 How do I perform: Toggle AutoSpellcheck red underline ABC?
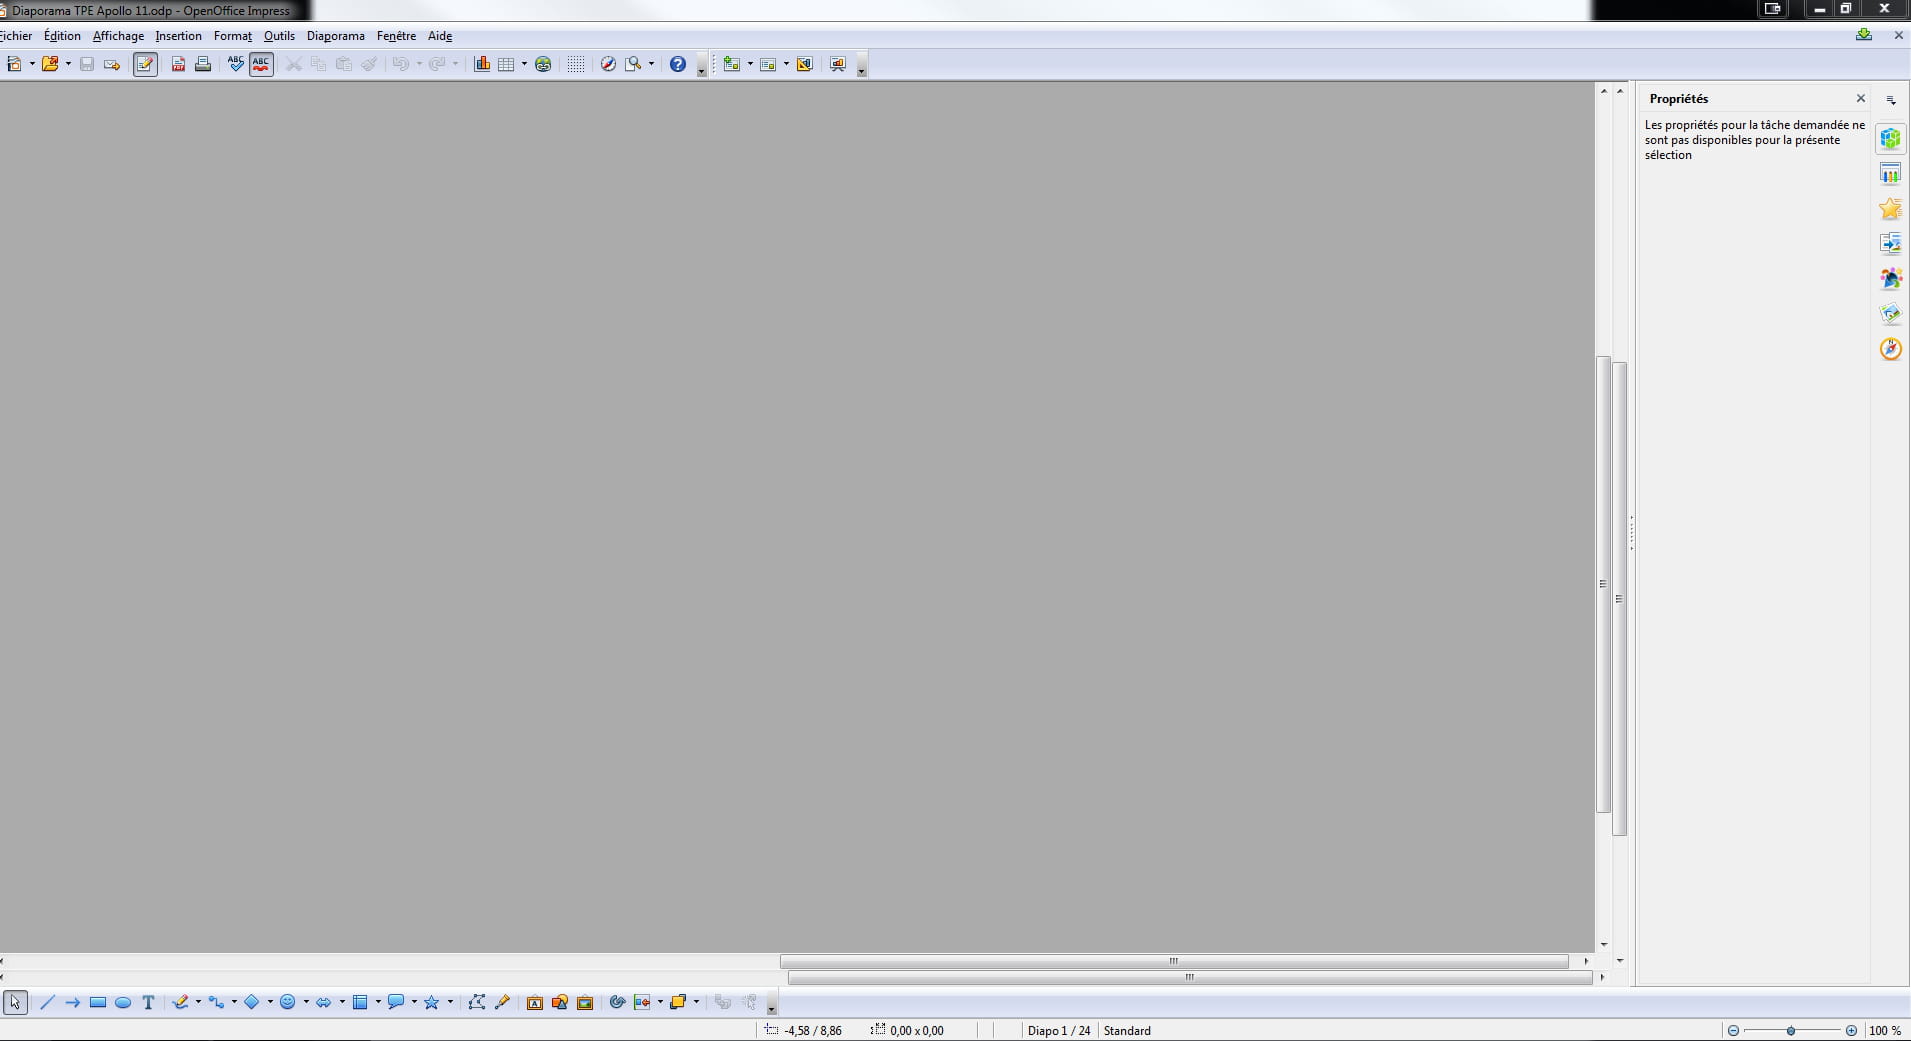tap(261, 64)
